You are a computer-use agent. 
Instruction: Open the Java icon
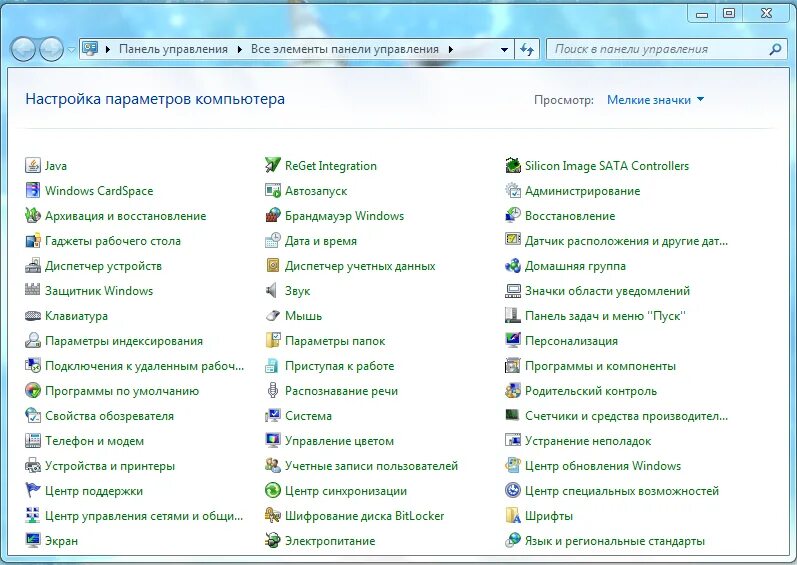33,165
